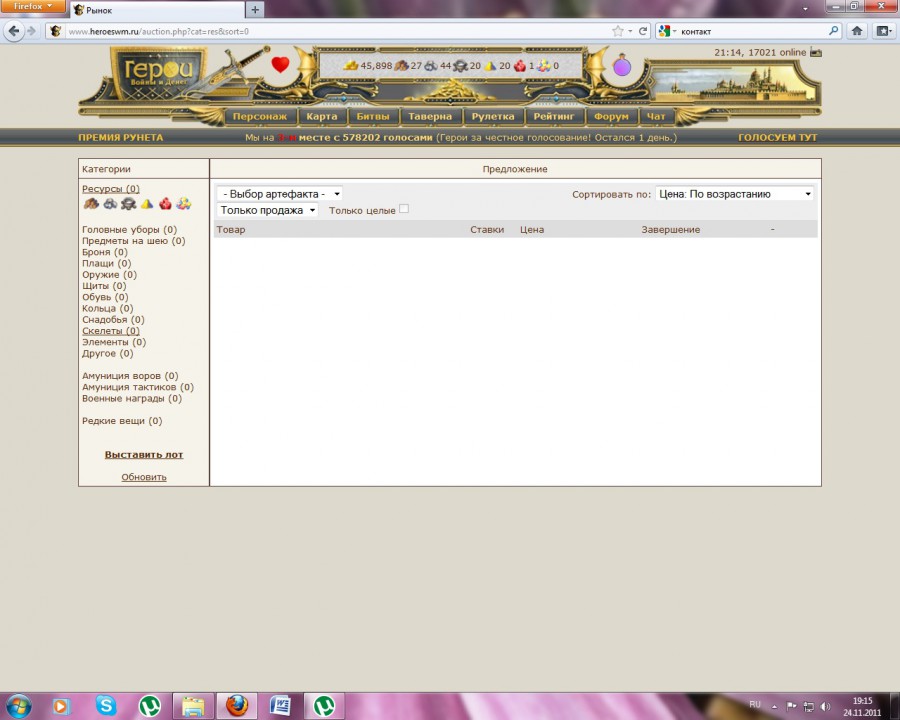The image size is (900, 720).
Task: Open the Броня (0) category
Action: pyautogui.click(x=104, y=252)
